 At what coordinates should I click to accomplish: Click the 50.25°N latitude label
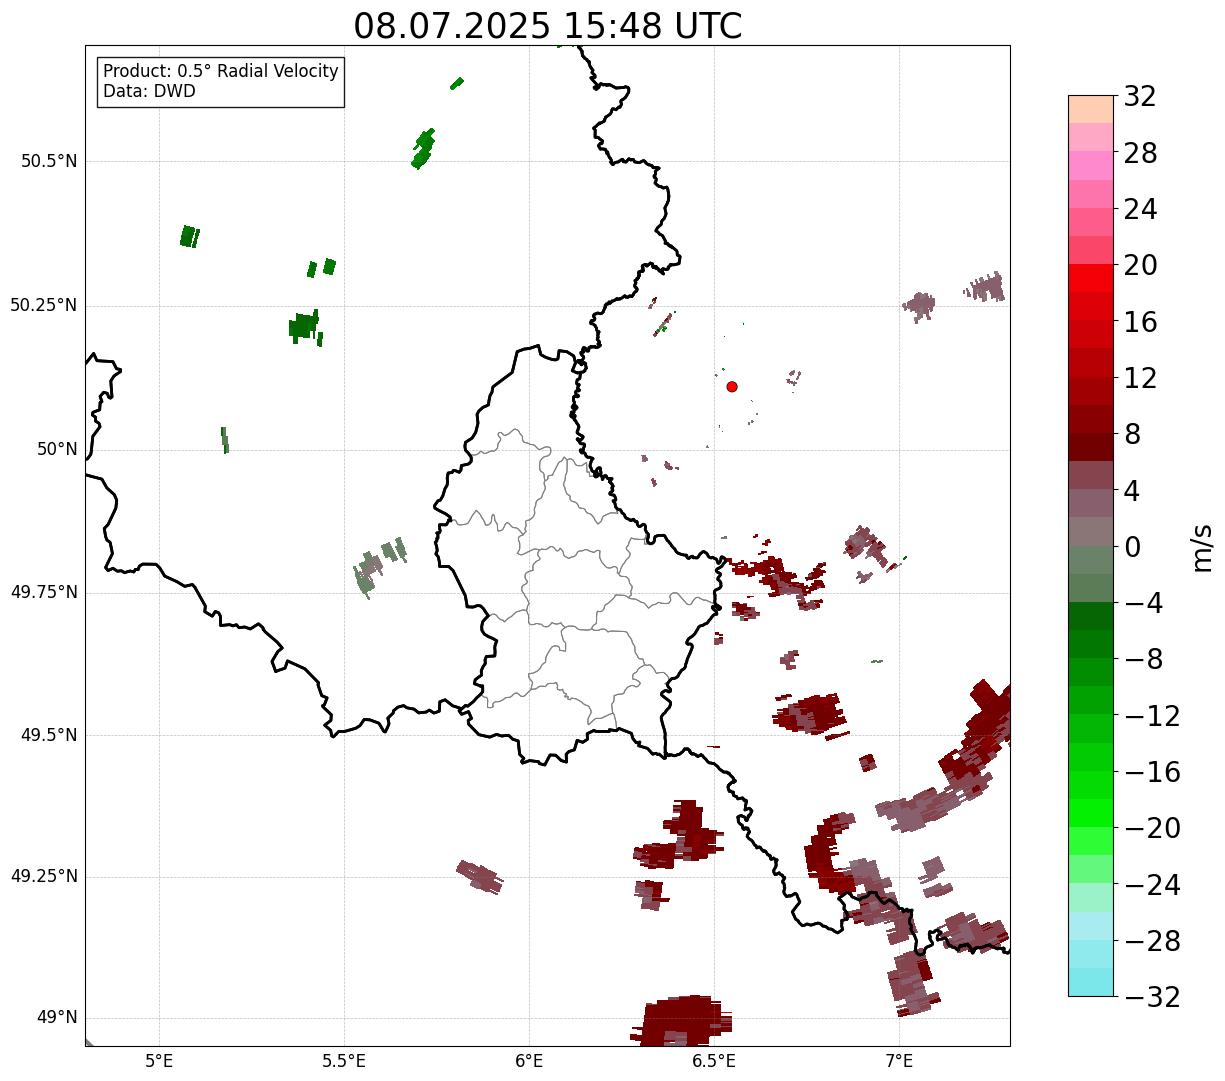(x=44, y=305)
